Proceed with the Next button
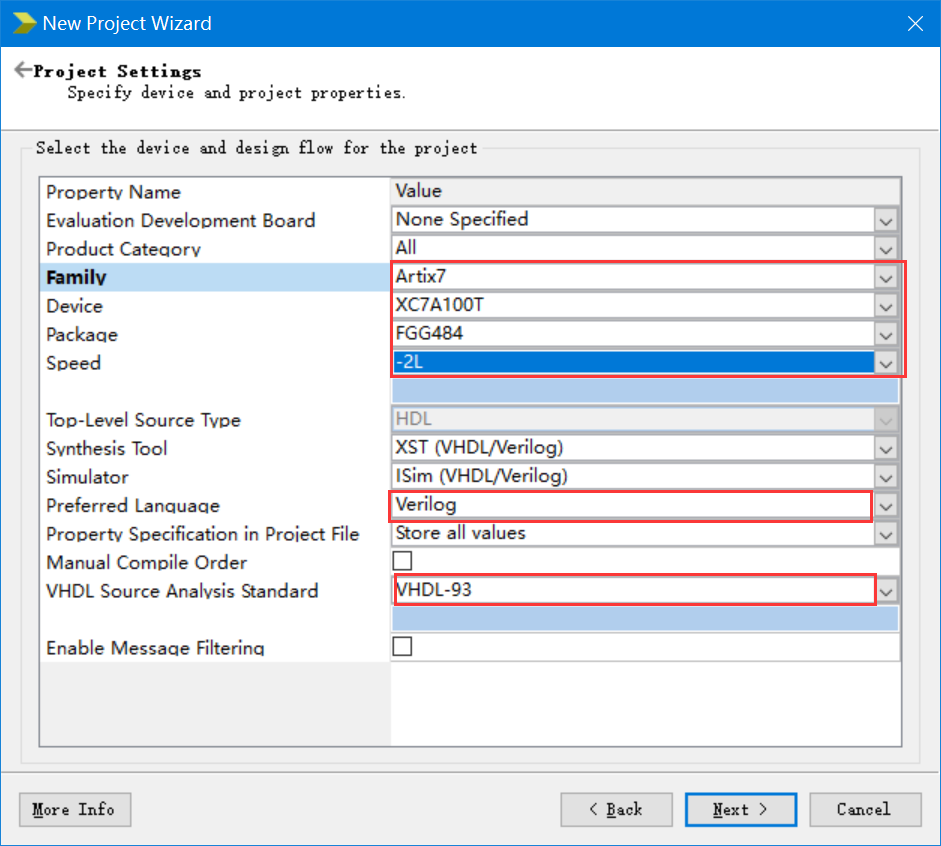Viewport: 941px width, 846px height. pyautogui.click(x=741, y=809)
